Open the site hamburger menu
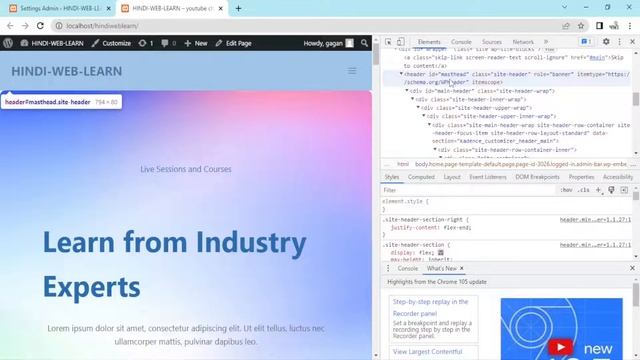The width and height of the screenshot is (640, 360). [352, 71]
